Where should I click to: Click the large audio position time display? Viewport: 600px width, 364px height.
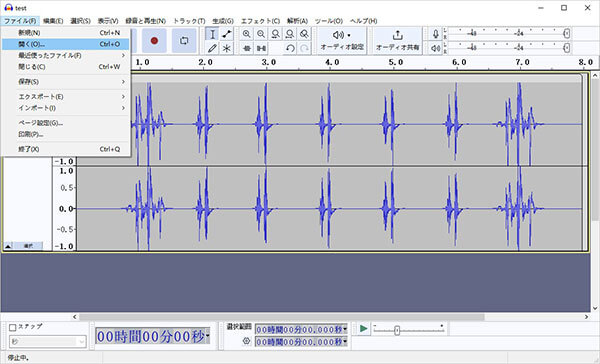click(152, 336)
